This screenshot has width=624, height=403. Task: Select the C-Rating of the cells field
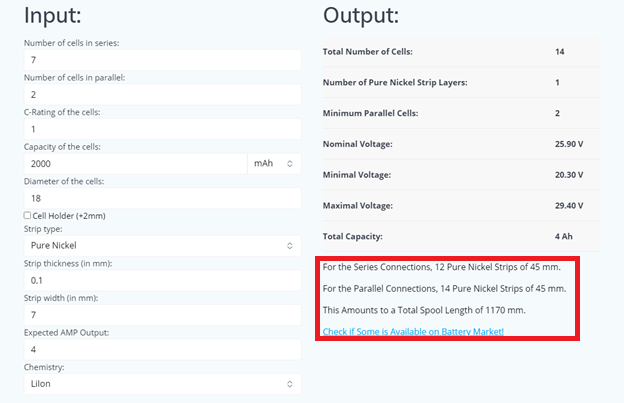coord(162,129)
